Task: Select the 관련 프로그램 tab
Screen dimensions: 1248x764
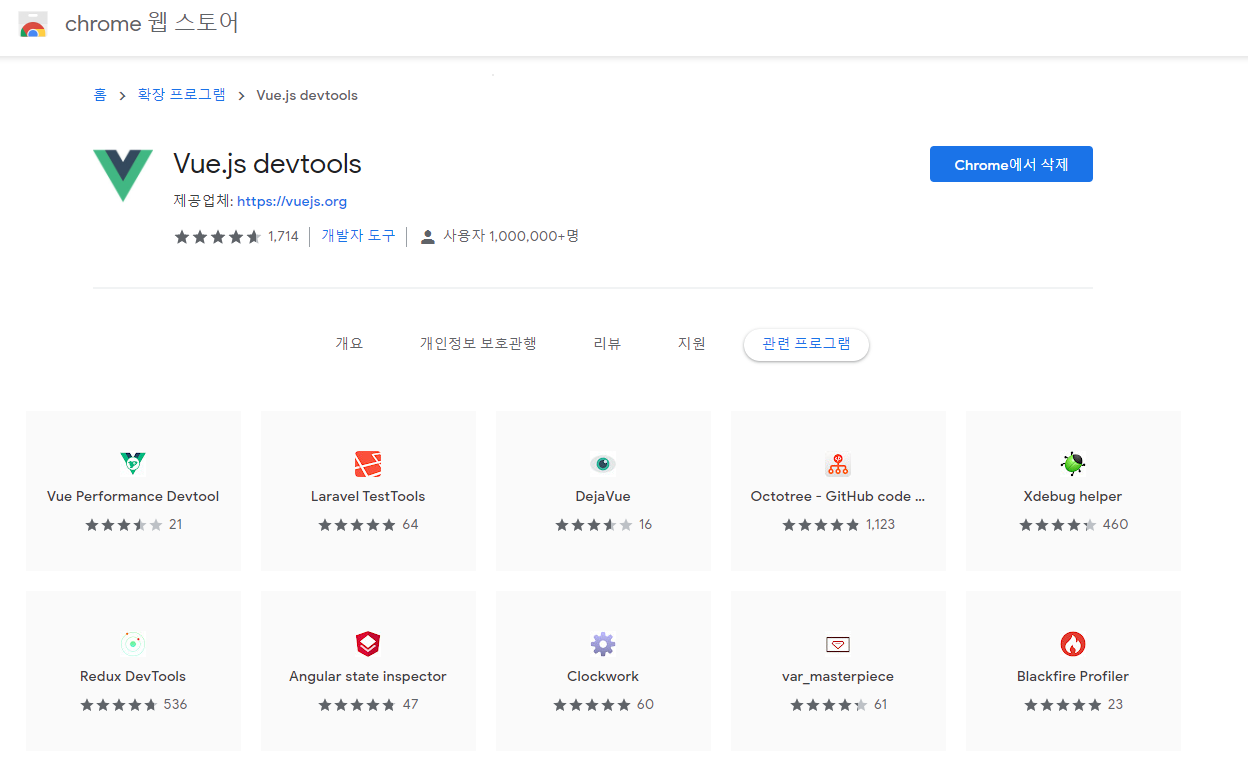Action: [806, 344]
